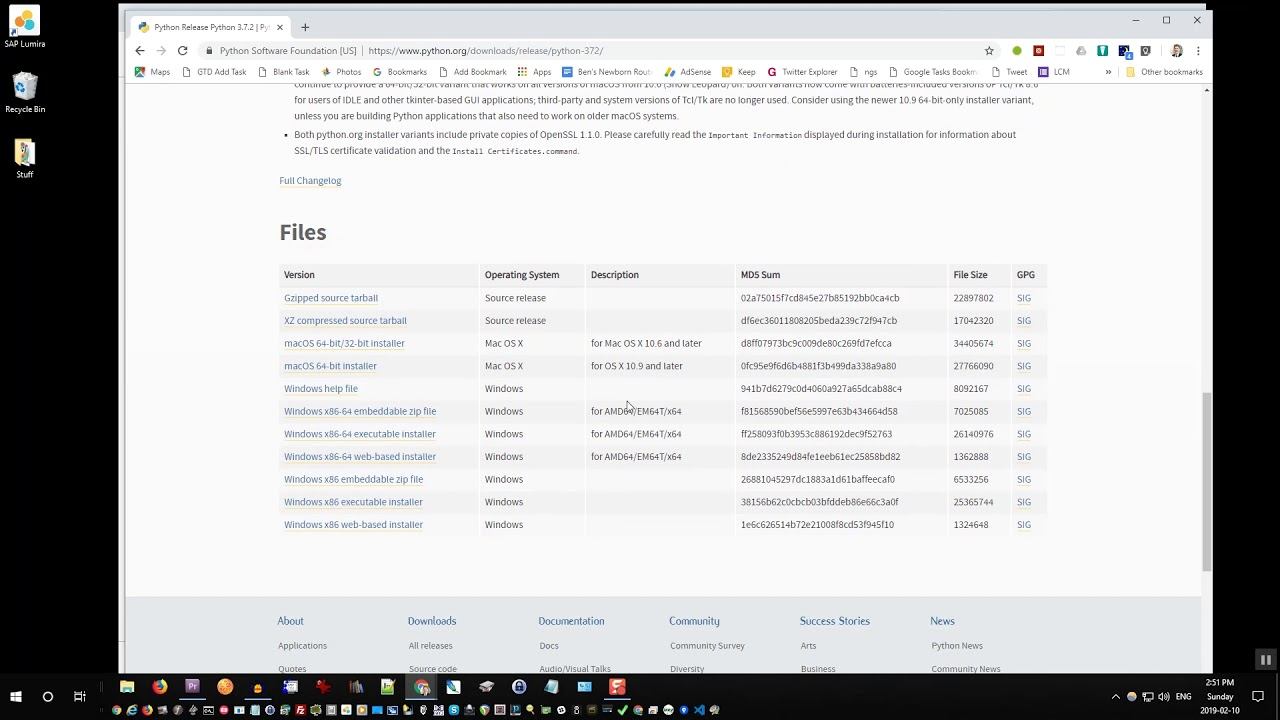Download Windows x86-64 web-based installer
The image size is (1280, 720).
tap(360, 457)
